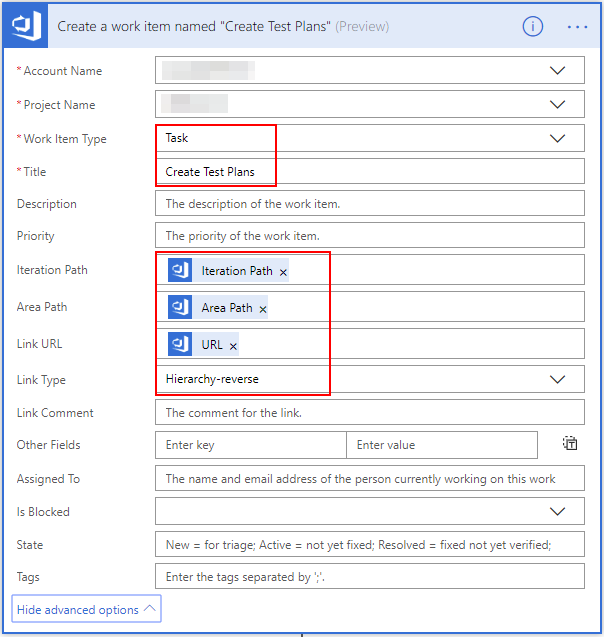Expand the Is Blocked dropdown
The width and height of the screenshot is (604, 637).
point(557,512)
